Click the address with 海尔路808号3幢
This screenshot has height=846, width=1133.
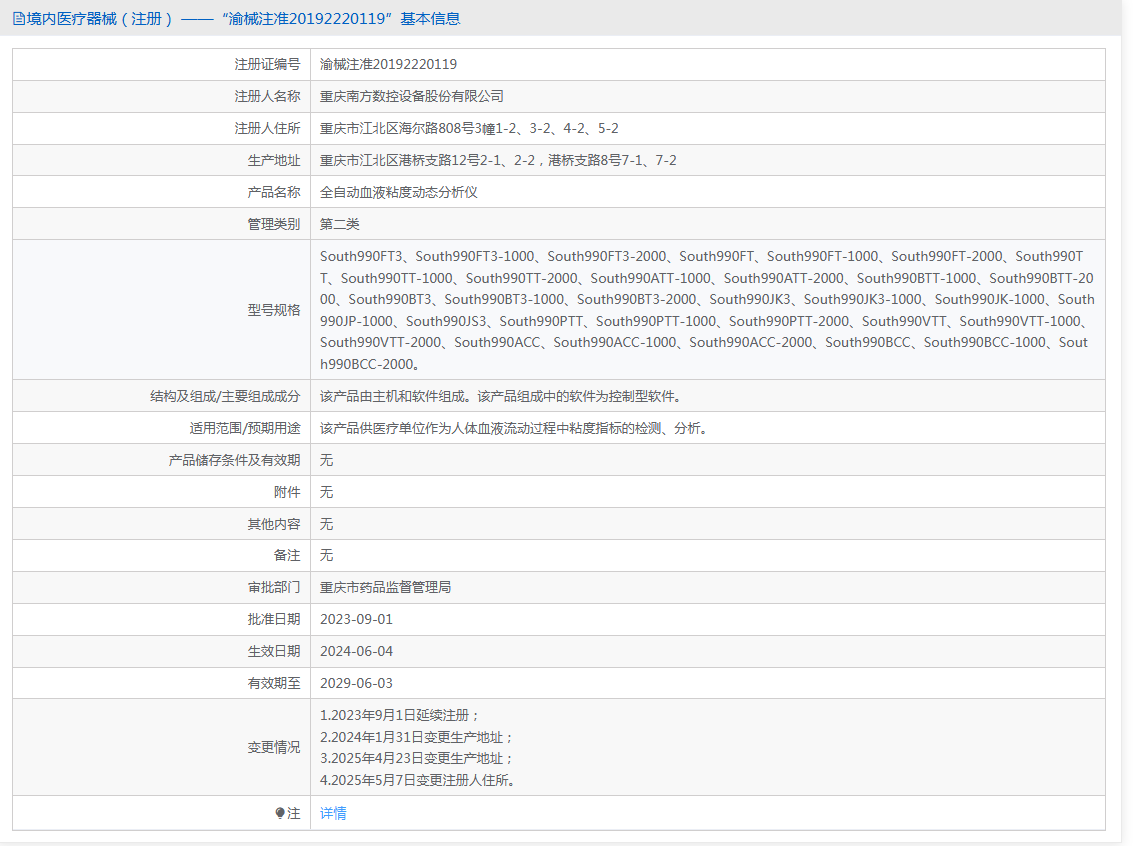coord(470,129)
